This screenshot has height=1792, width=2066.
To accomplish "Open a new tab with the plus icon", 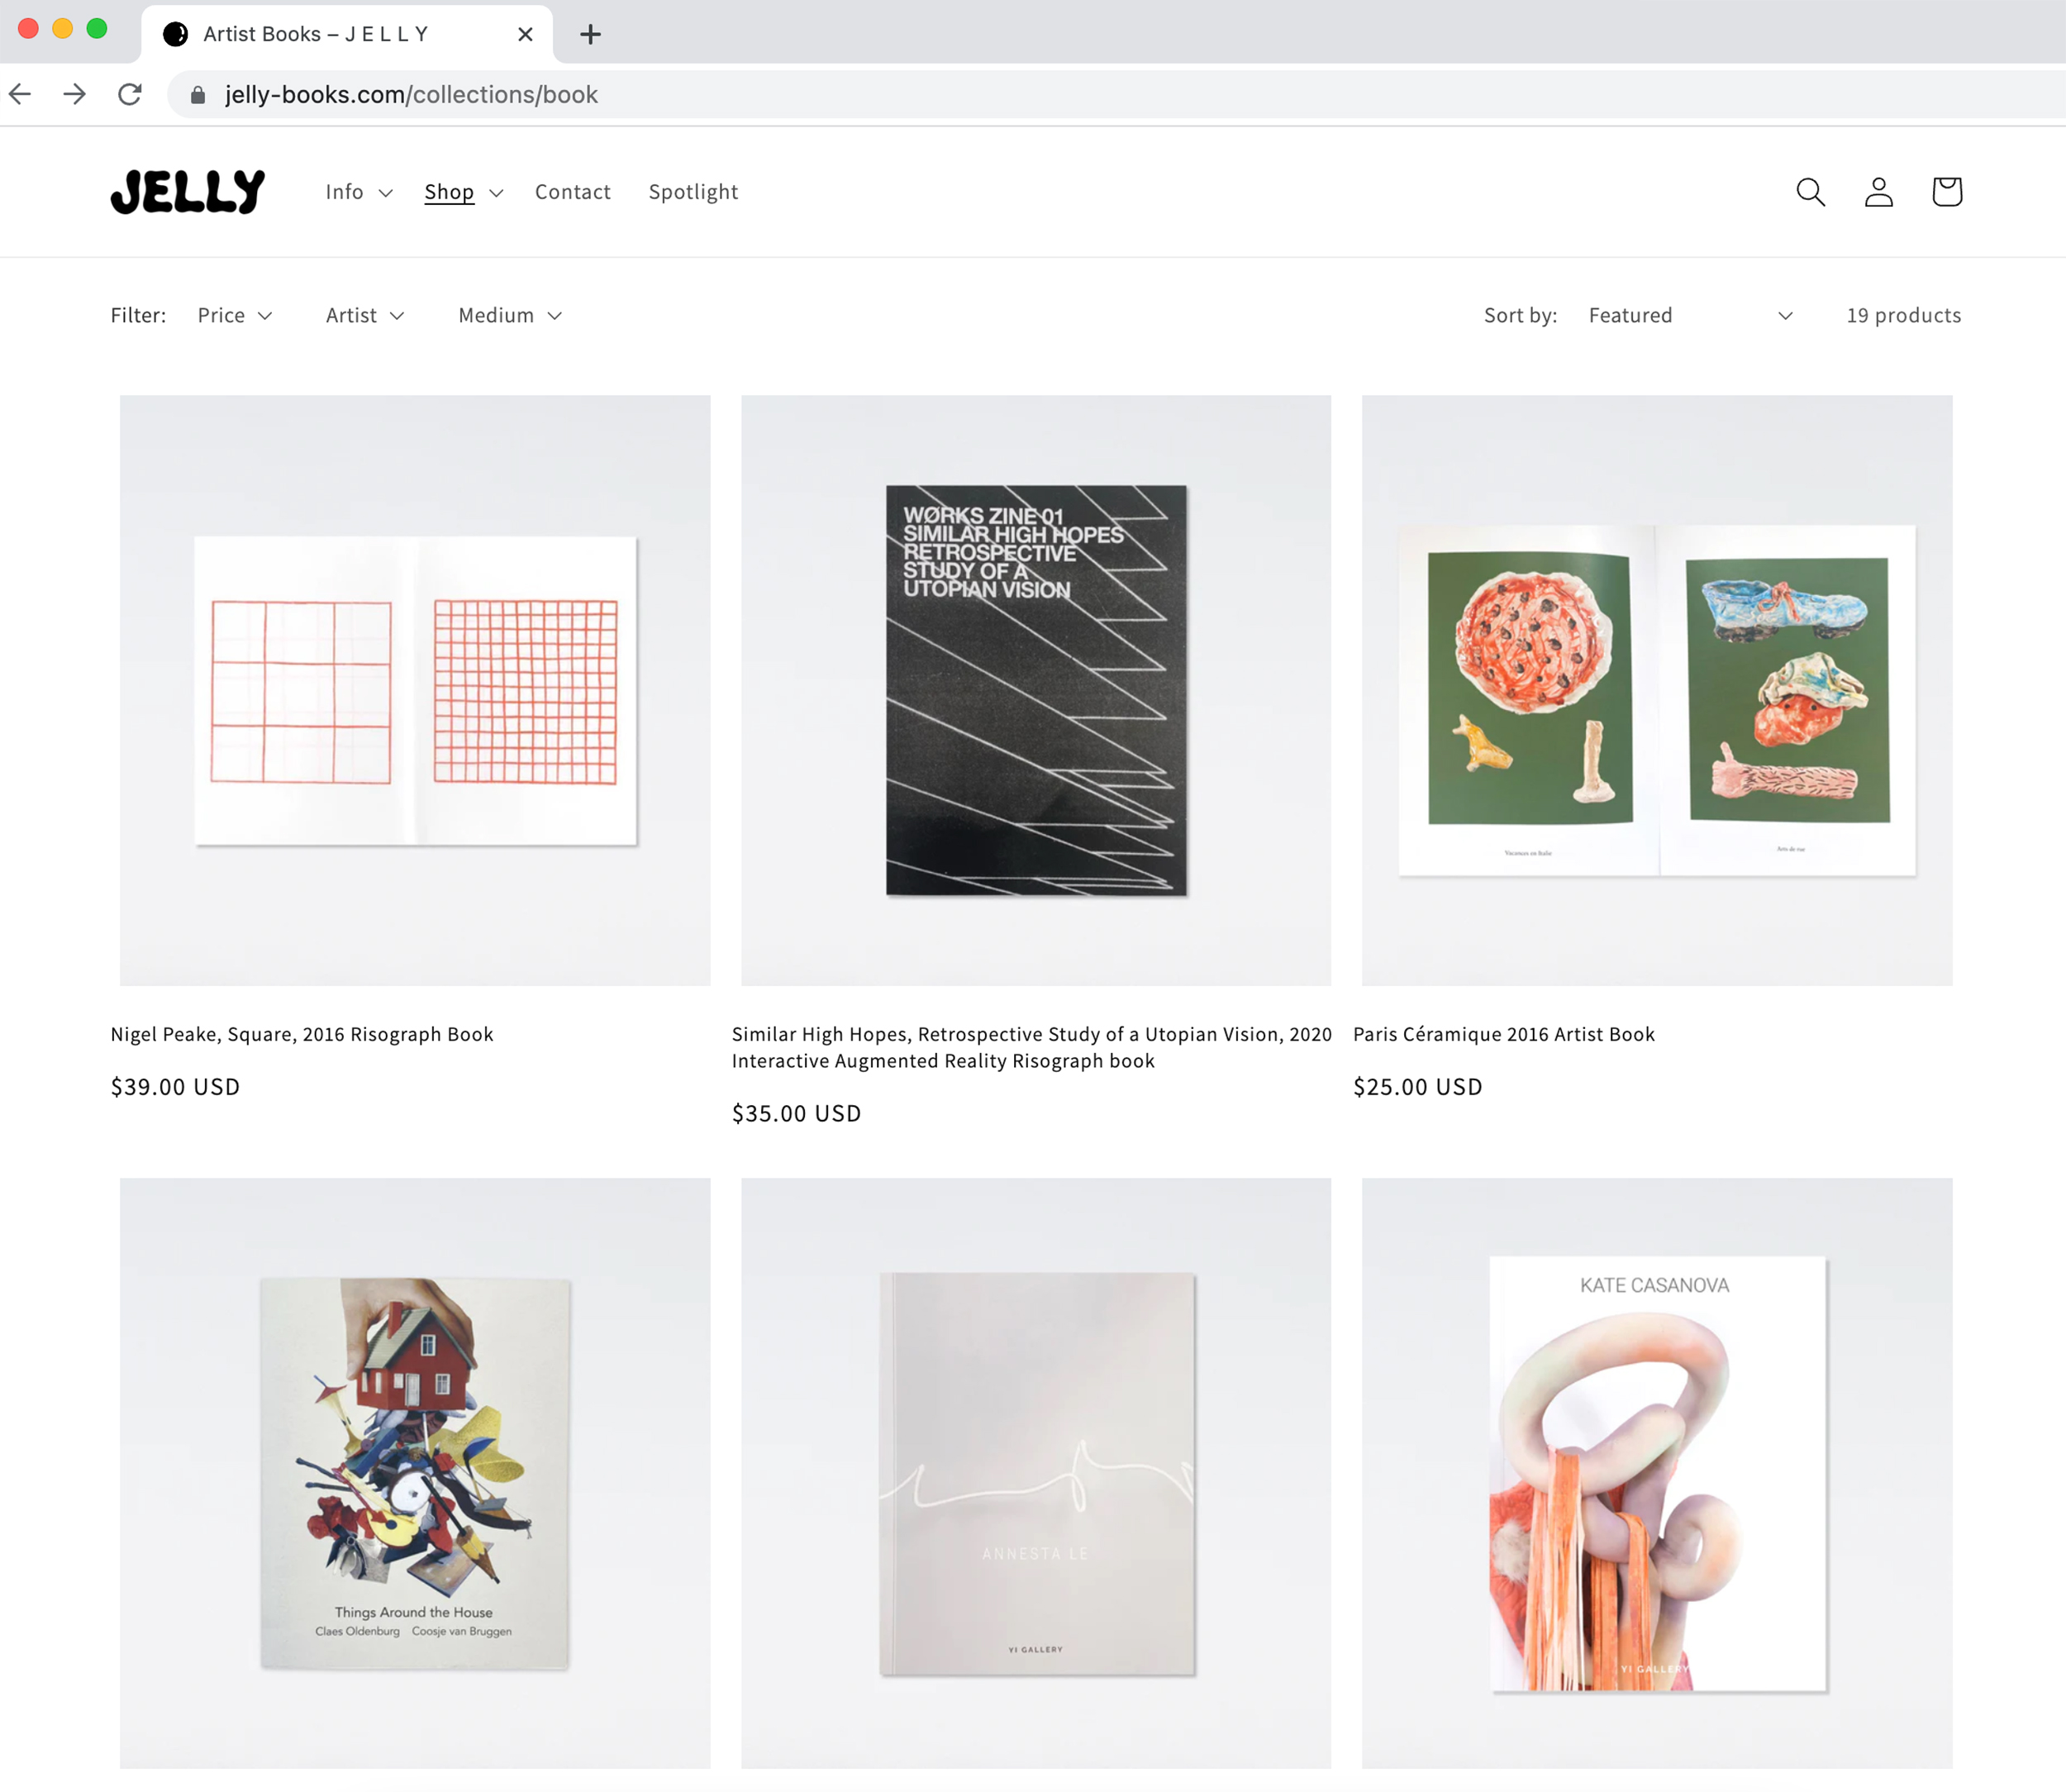I will pos(590,34).
